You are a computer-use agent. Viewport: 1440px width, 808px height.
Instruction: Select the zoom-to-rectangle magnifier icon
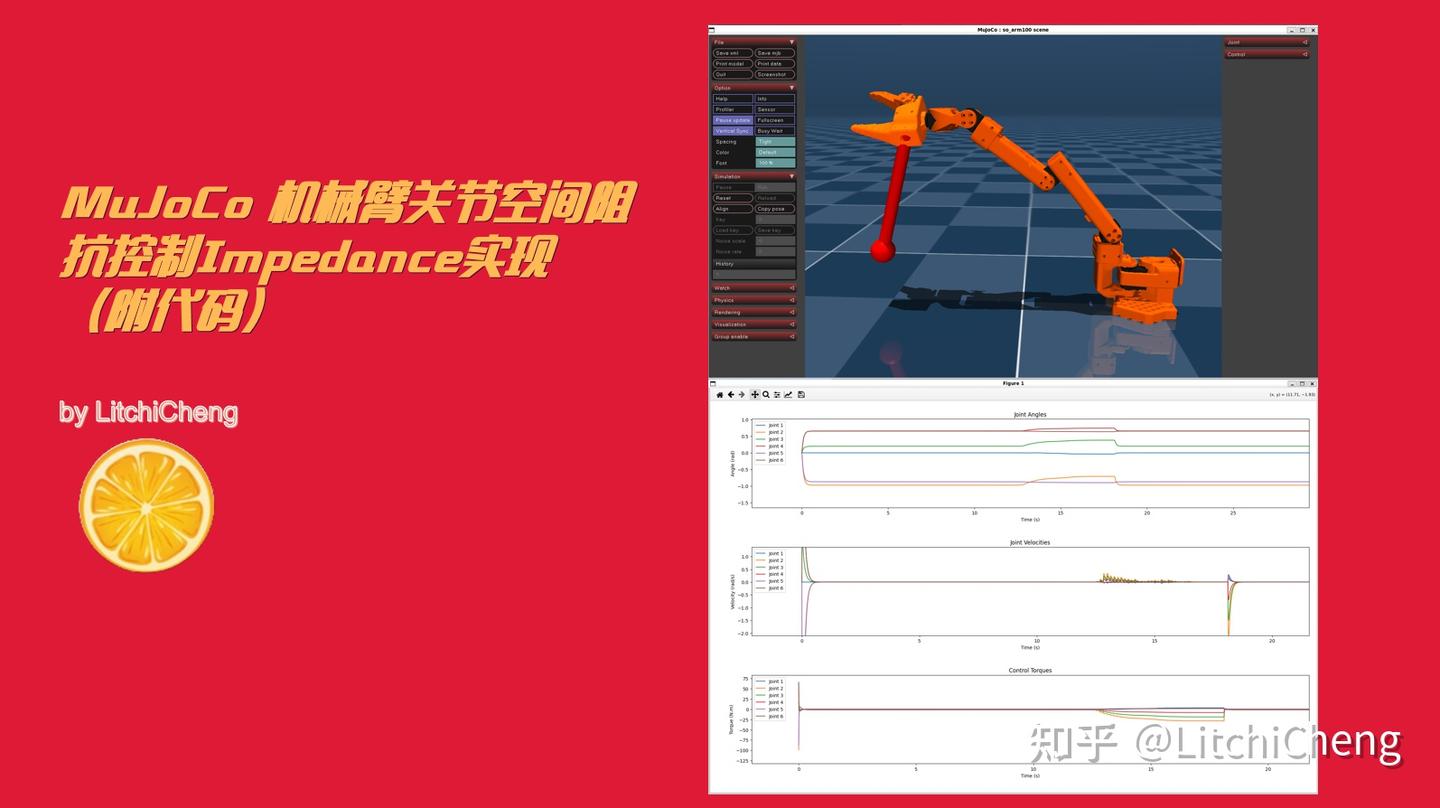coord(766,395)
